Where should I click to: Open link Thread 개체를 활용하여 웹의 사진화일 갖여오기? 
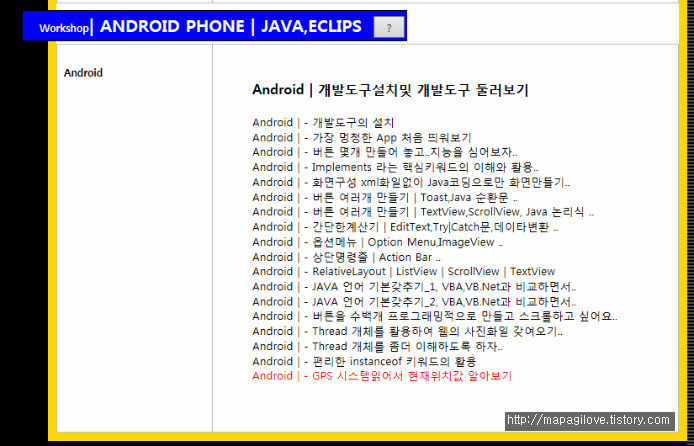pos(408,331)
